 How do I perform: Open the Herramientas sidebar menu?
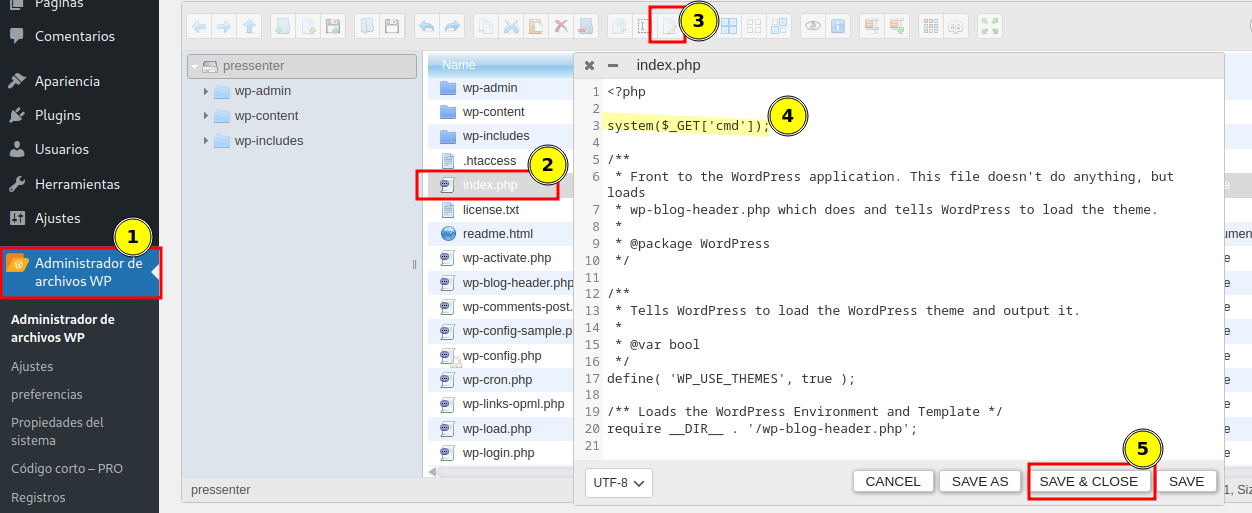tap(77, 184)
